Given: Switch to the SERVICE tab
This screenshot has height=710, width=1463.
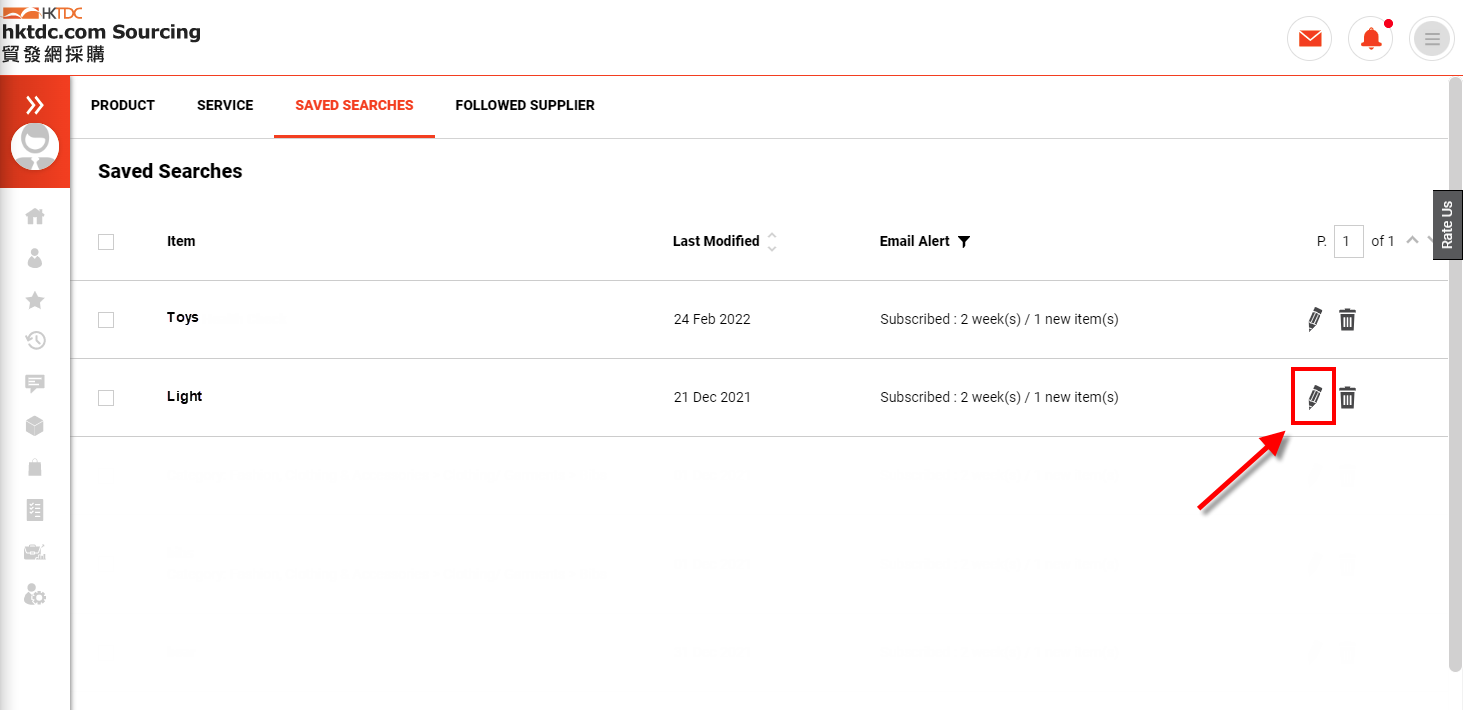Looking at the screenshot, I should click(225, 105).
